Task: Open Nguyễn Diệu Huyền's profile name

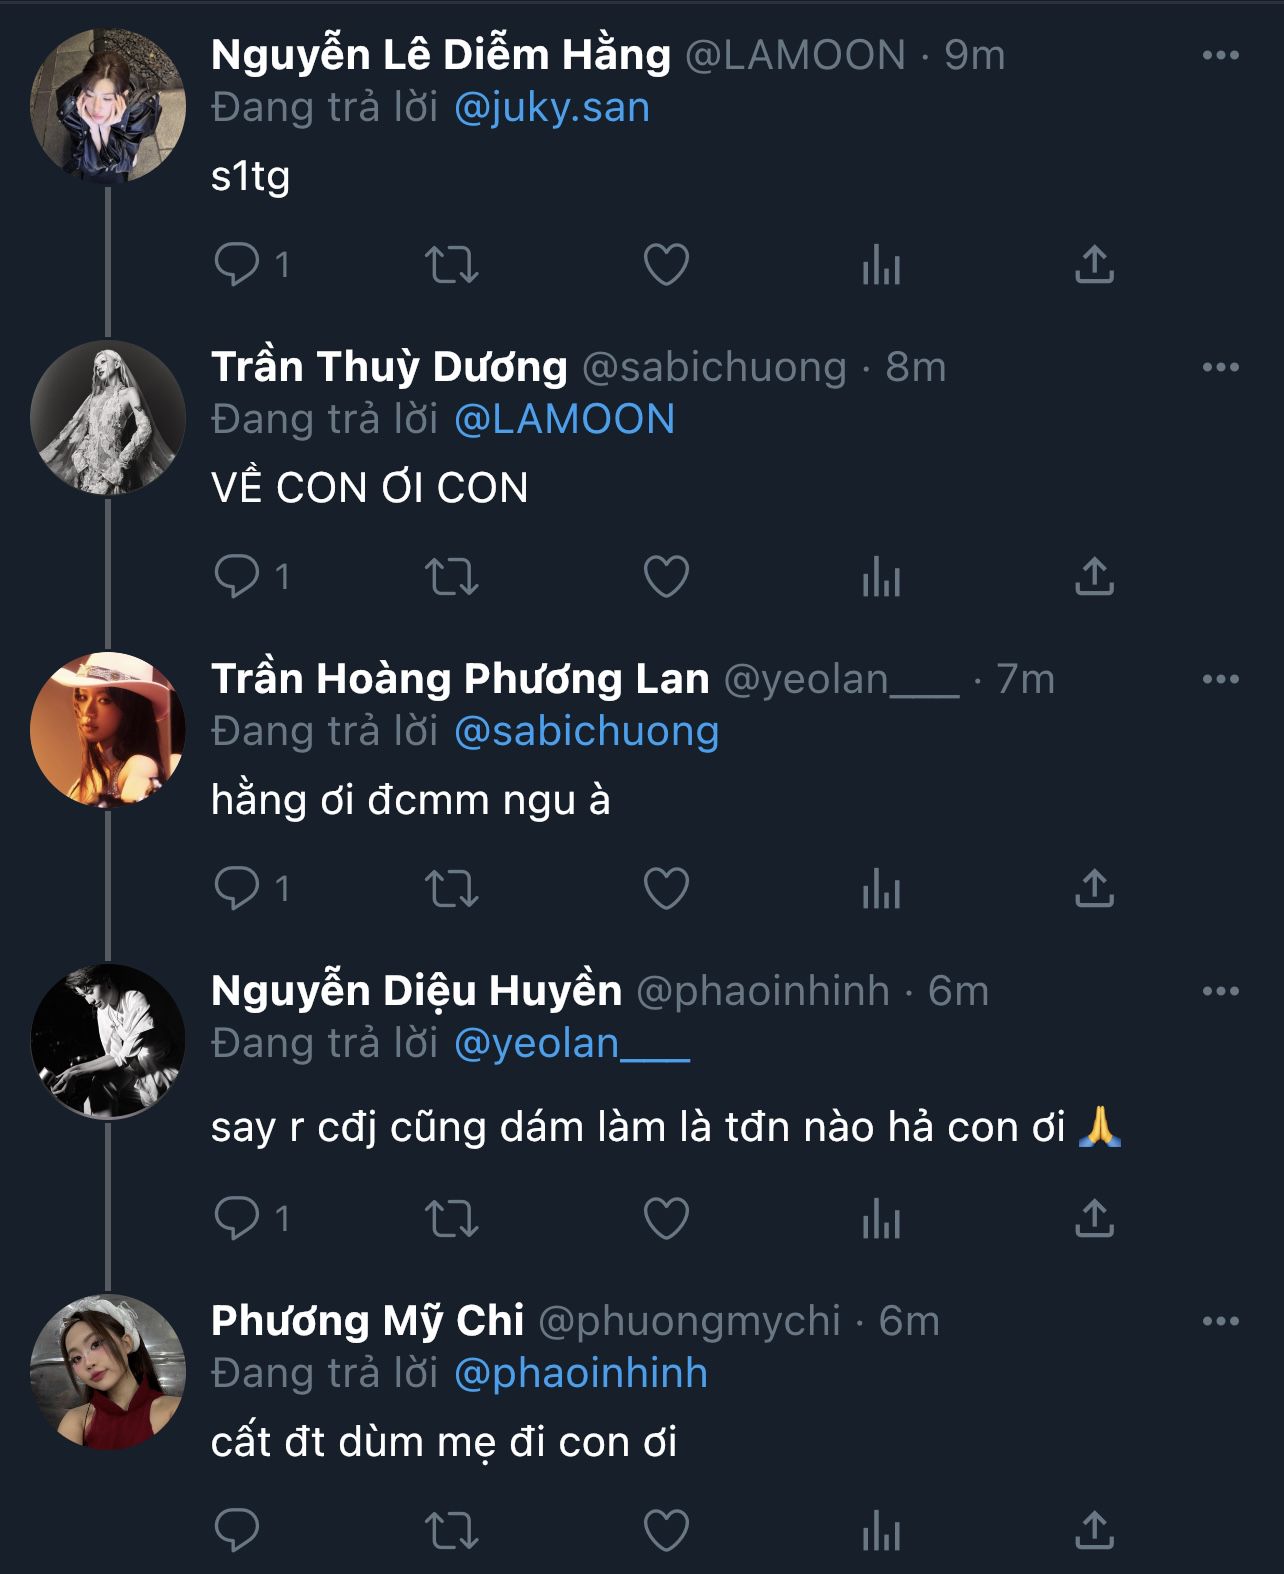Action: (x=416, y=991)
